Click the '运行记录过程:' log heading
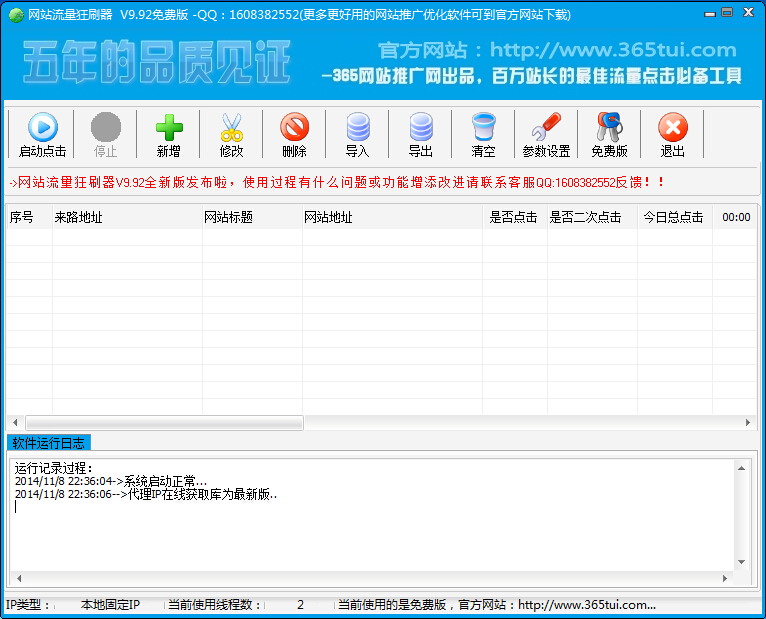 (x=54, y=468)
